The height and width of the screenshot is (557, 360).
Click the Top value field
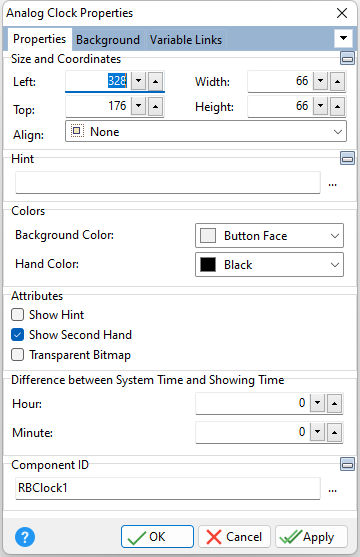(x=98, y=106)
